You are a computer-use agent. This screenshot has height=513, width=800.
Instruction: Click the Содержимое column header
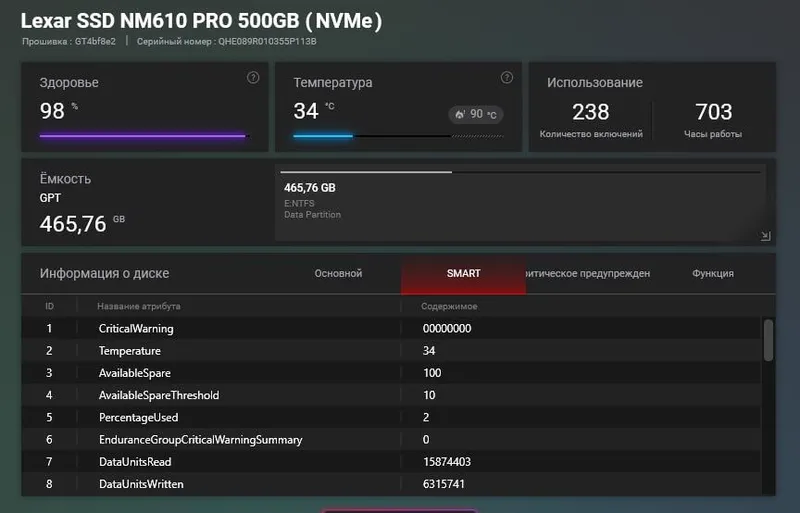point(449,306)
